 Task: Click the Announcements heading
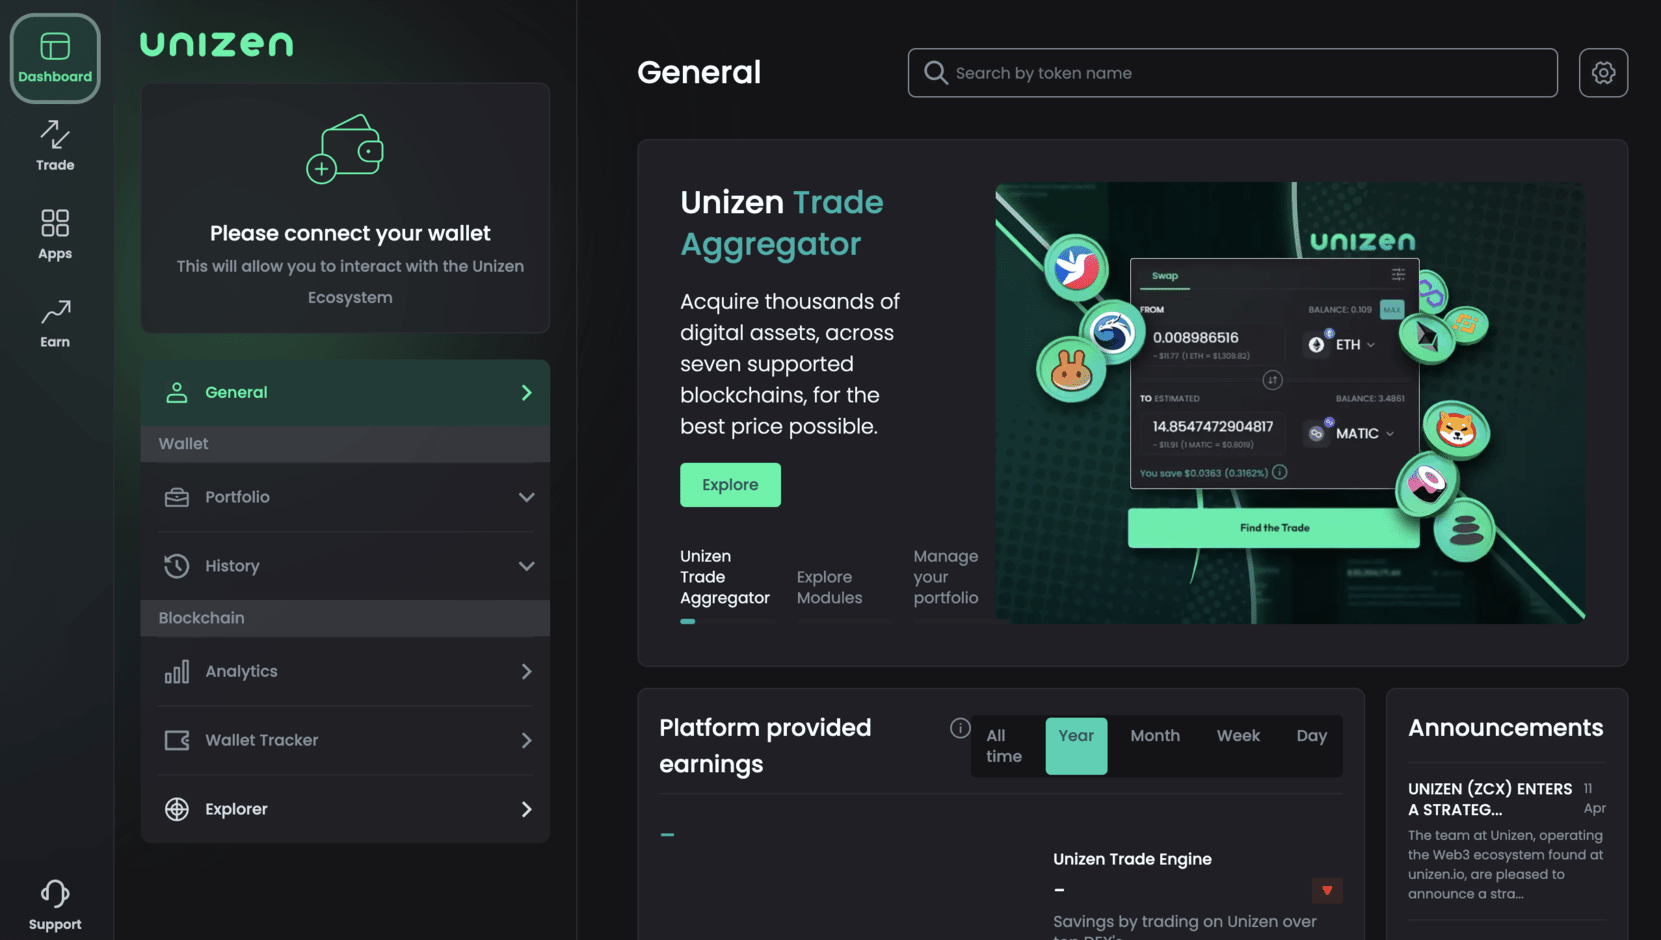tap(1505, 728)
